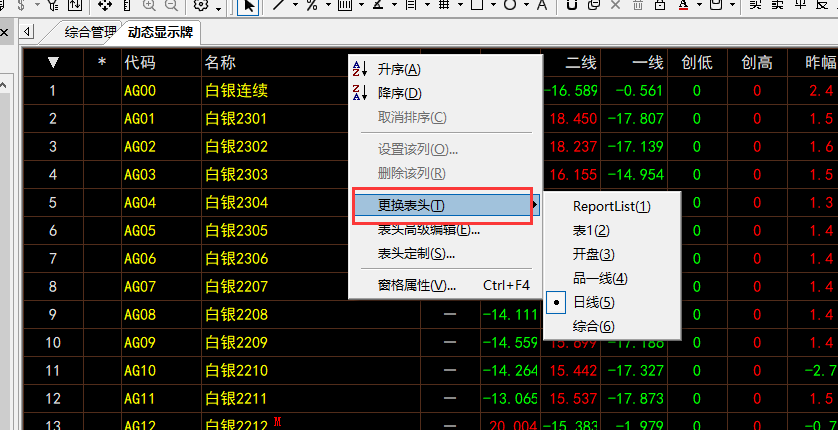The height and width of the screenshot is (430, 838).
Task: Click the gray X delete icon
Action: click(616, 5)
